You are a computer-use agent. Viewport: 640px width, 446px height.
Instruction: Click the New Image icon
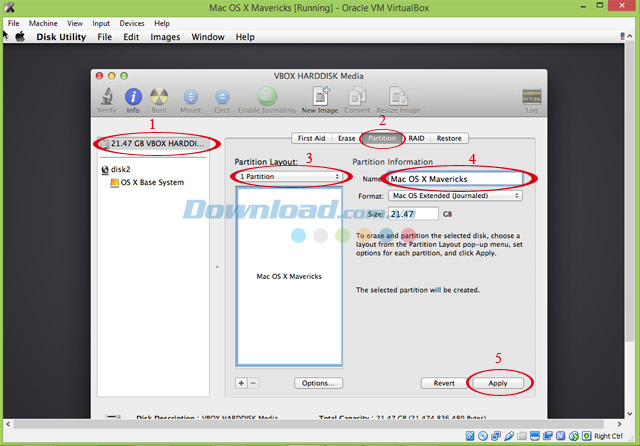(320, 96)
